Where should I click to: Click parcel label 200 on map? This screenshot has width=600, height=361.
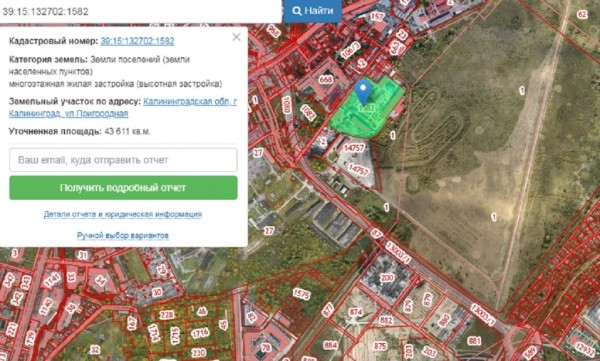coord(386,277)
